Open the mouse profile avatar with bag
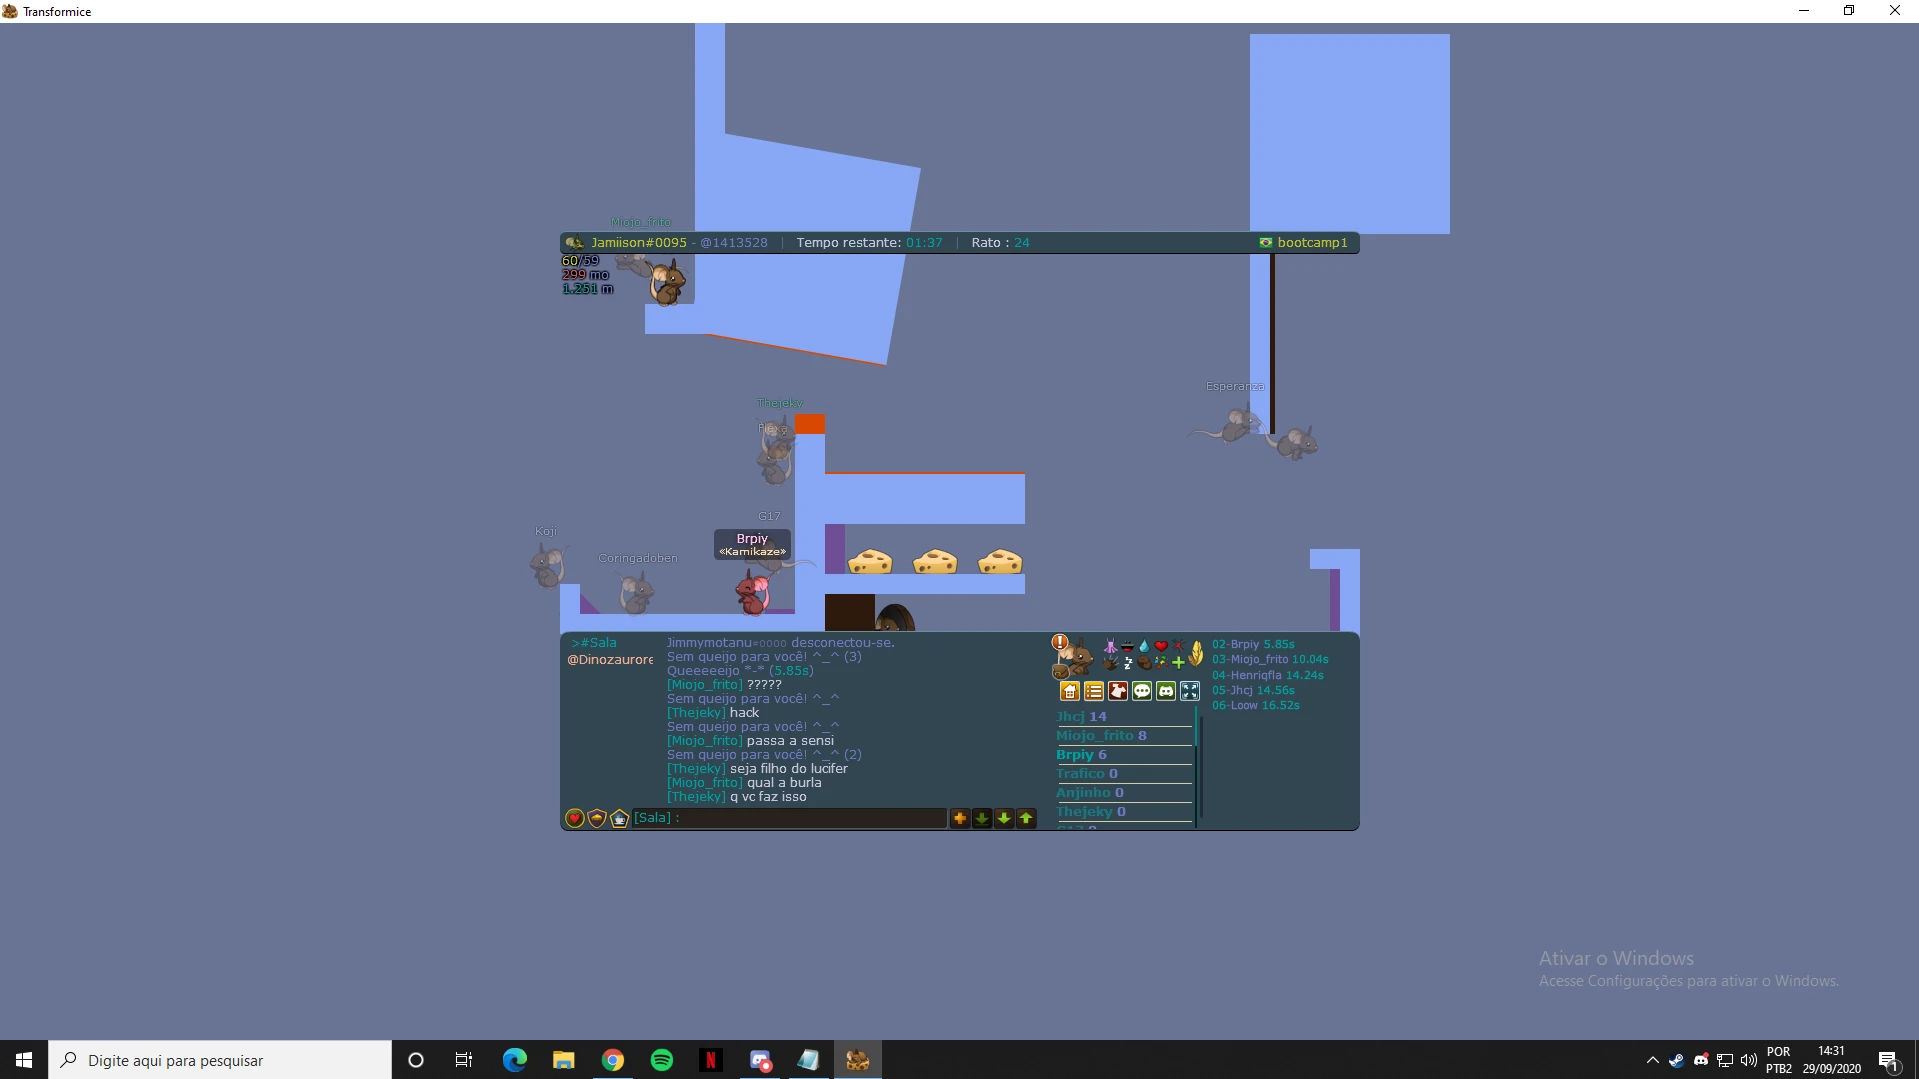The image size is (1919, 1079). click(x=1073, y=659)
